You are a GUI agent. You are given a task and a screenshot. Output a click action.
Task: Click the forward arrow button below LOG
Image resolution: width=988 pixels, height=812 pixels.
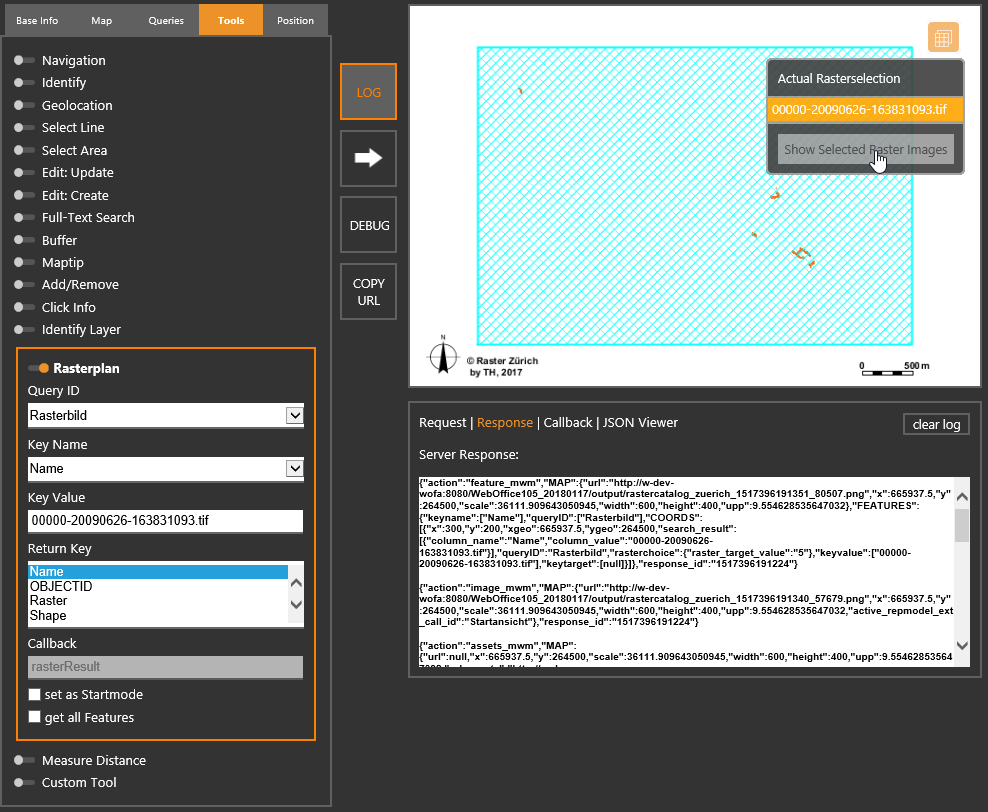pyautogui.click(x=367, y=158)
